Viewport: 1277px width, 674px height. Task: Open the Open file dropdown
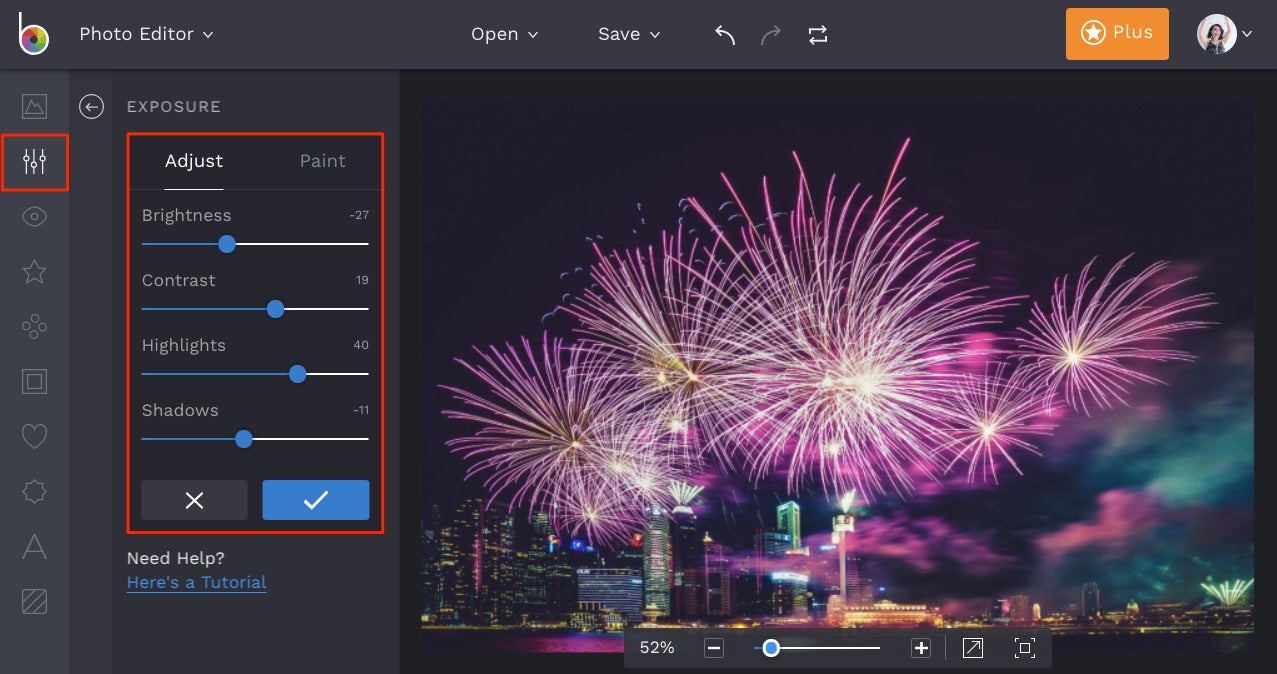pyautogui.click(x=504, y=33)
